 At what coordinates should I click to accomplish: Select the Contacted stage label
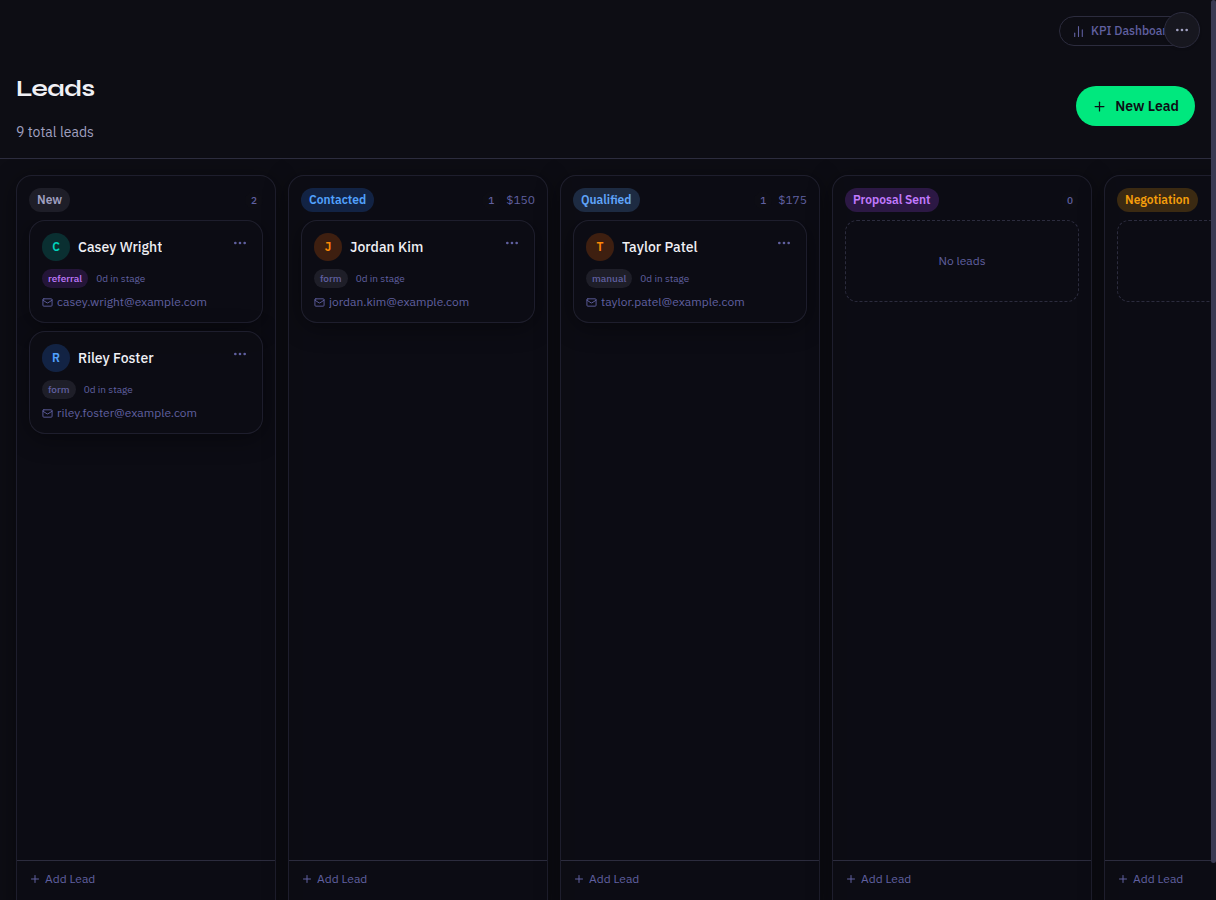tap(337, 200)
